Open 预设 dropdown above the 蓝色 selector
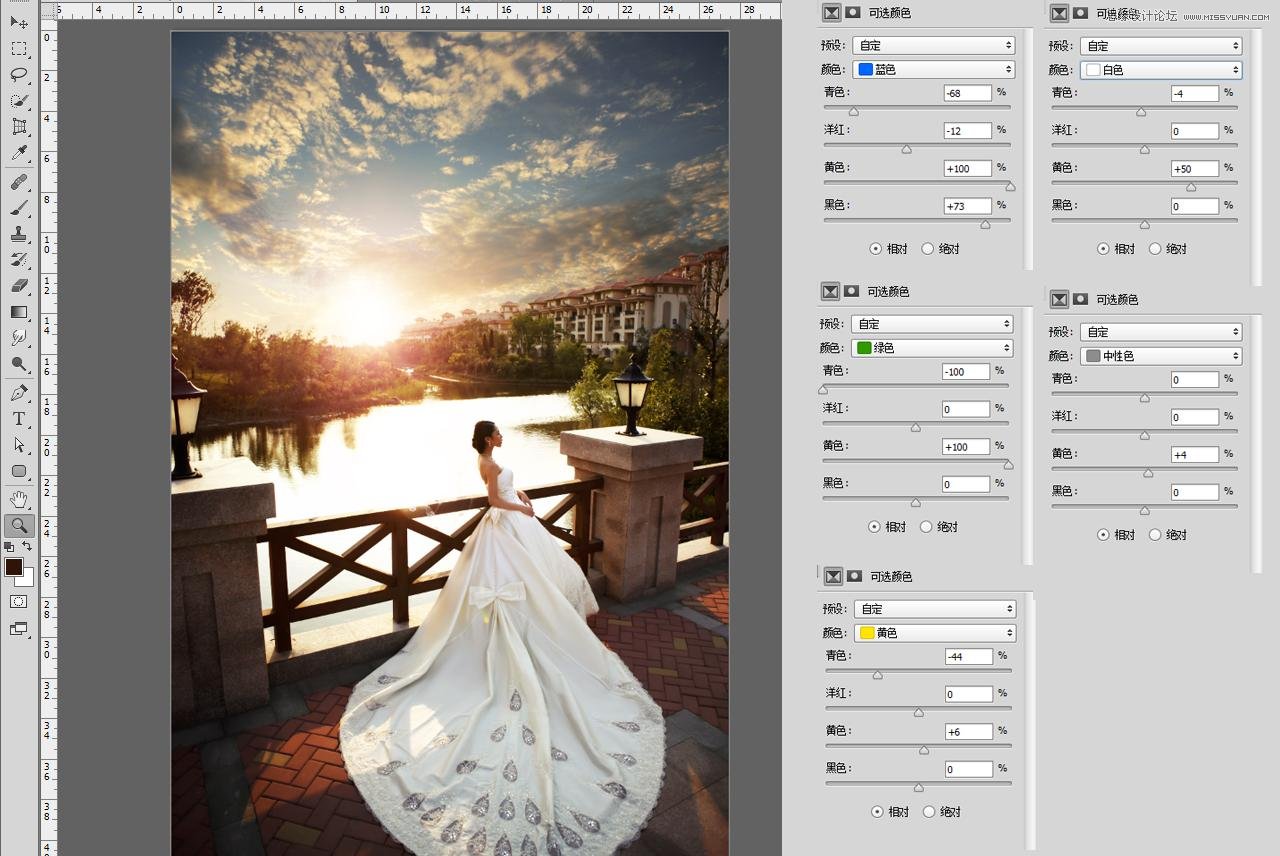This screenshot has height=856, width=1280. (934, 45)
